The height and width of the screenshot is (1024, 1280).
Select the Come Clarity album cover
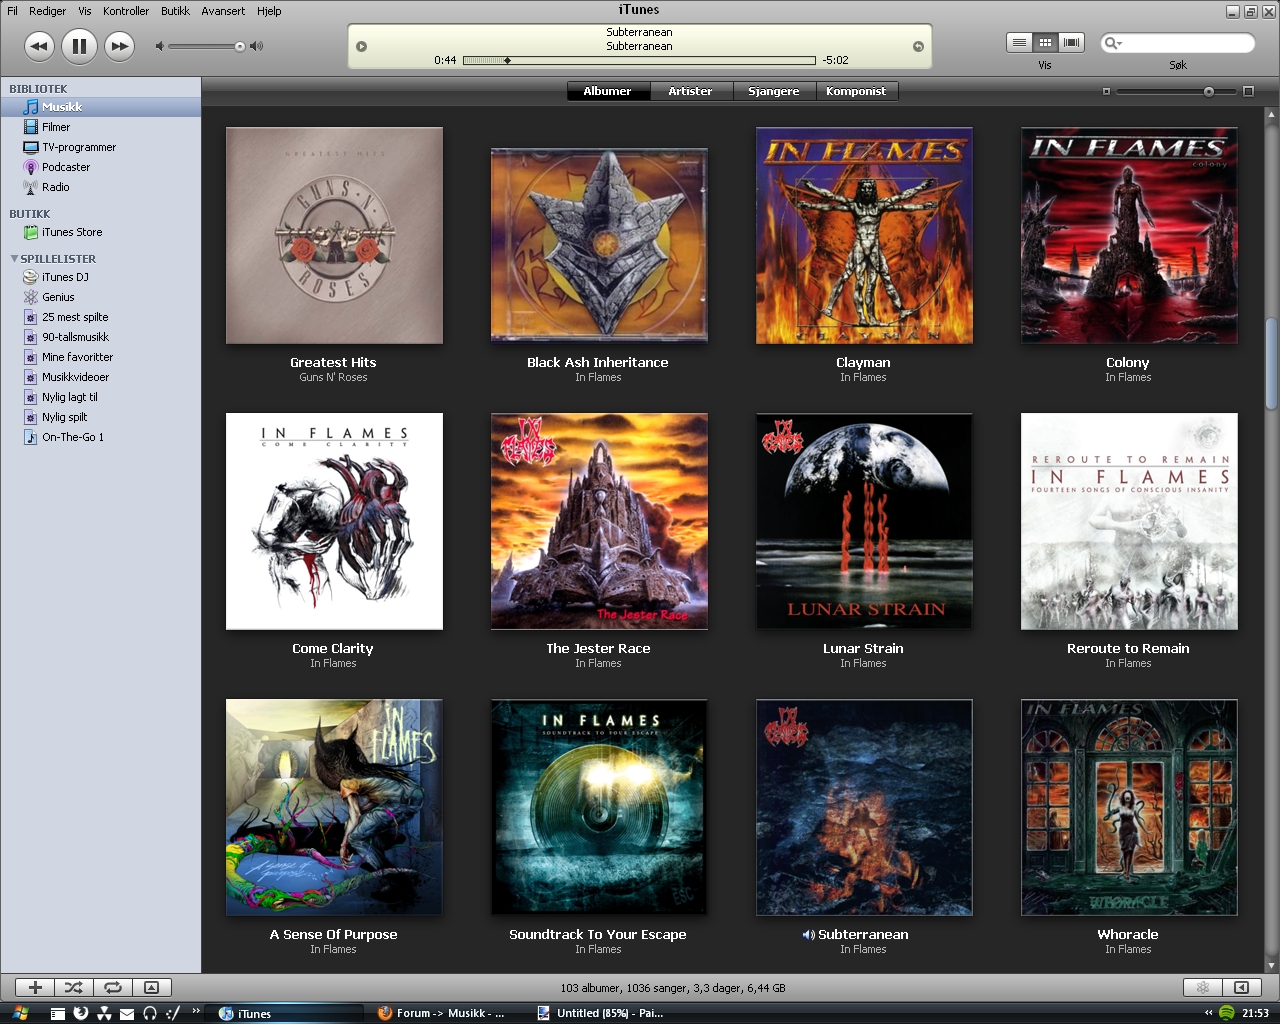pos(334,521)
